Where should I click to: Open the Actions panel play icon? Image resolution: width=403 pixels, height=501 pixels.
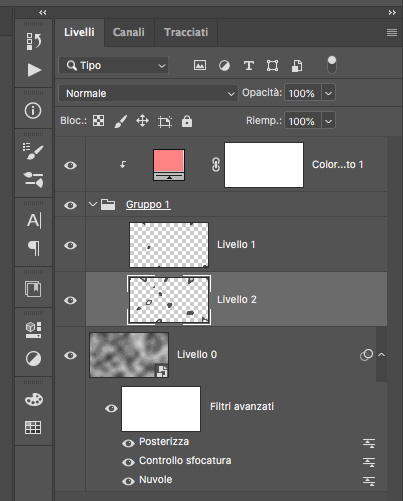(x=34, y=70)
